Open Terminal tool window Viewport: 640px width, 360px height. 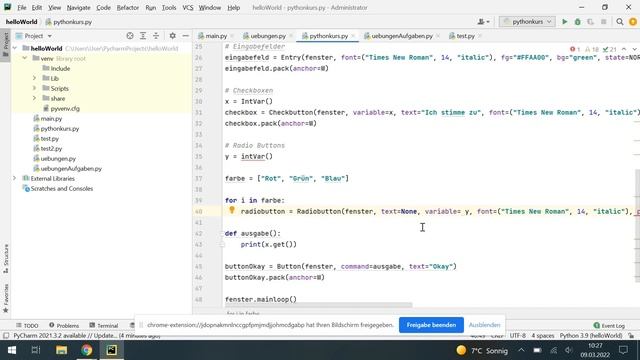pyautogui.click(x=104, y=325)
